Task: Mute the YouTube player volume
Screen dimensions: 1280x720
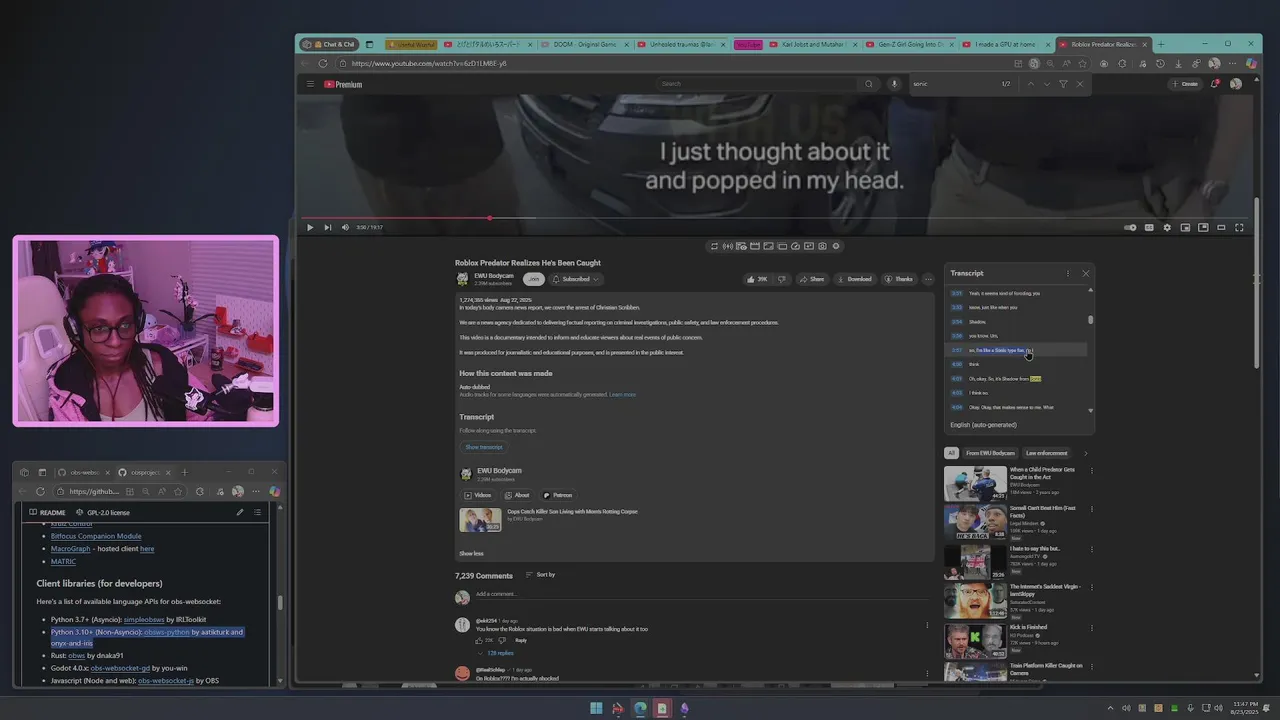Action: [x=346, y=228]
